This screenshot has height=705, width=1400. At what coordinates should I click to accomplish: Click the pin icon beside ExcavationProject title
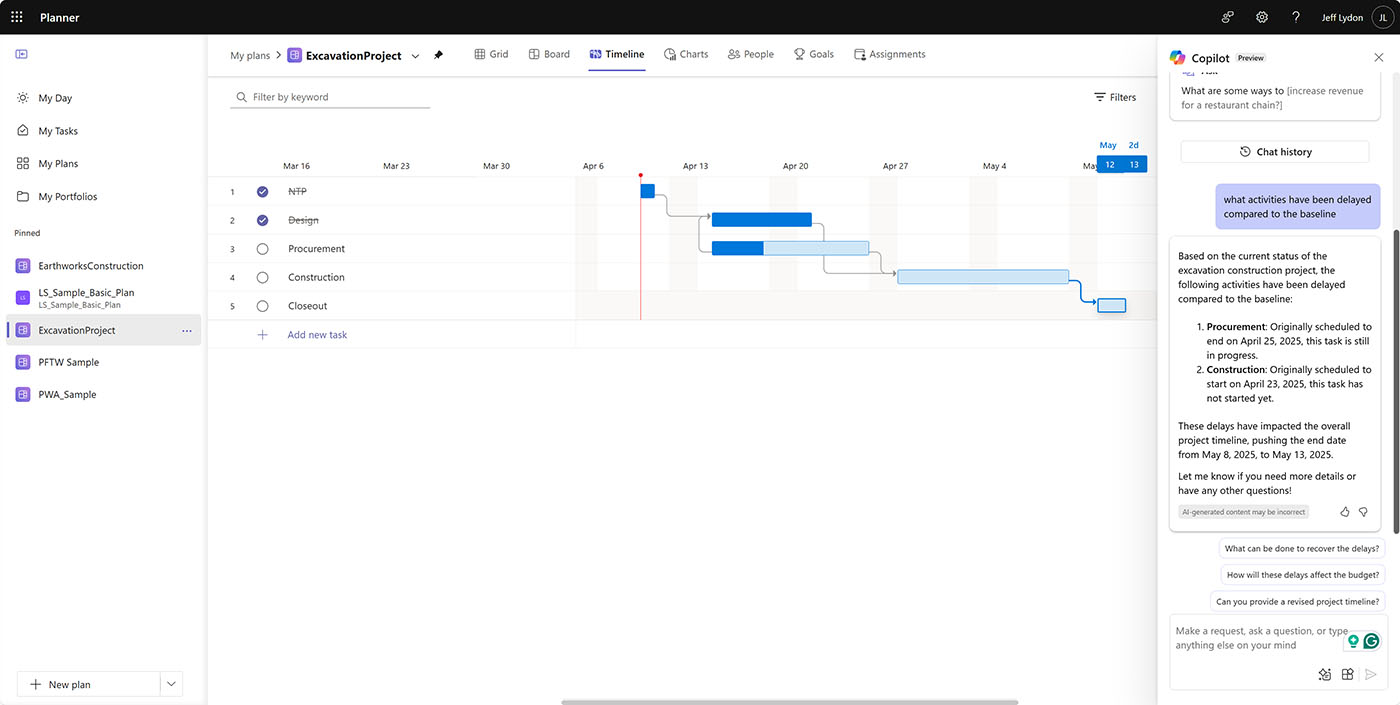(438, 55)
